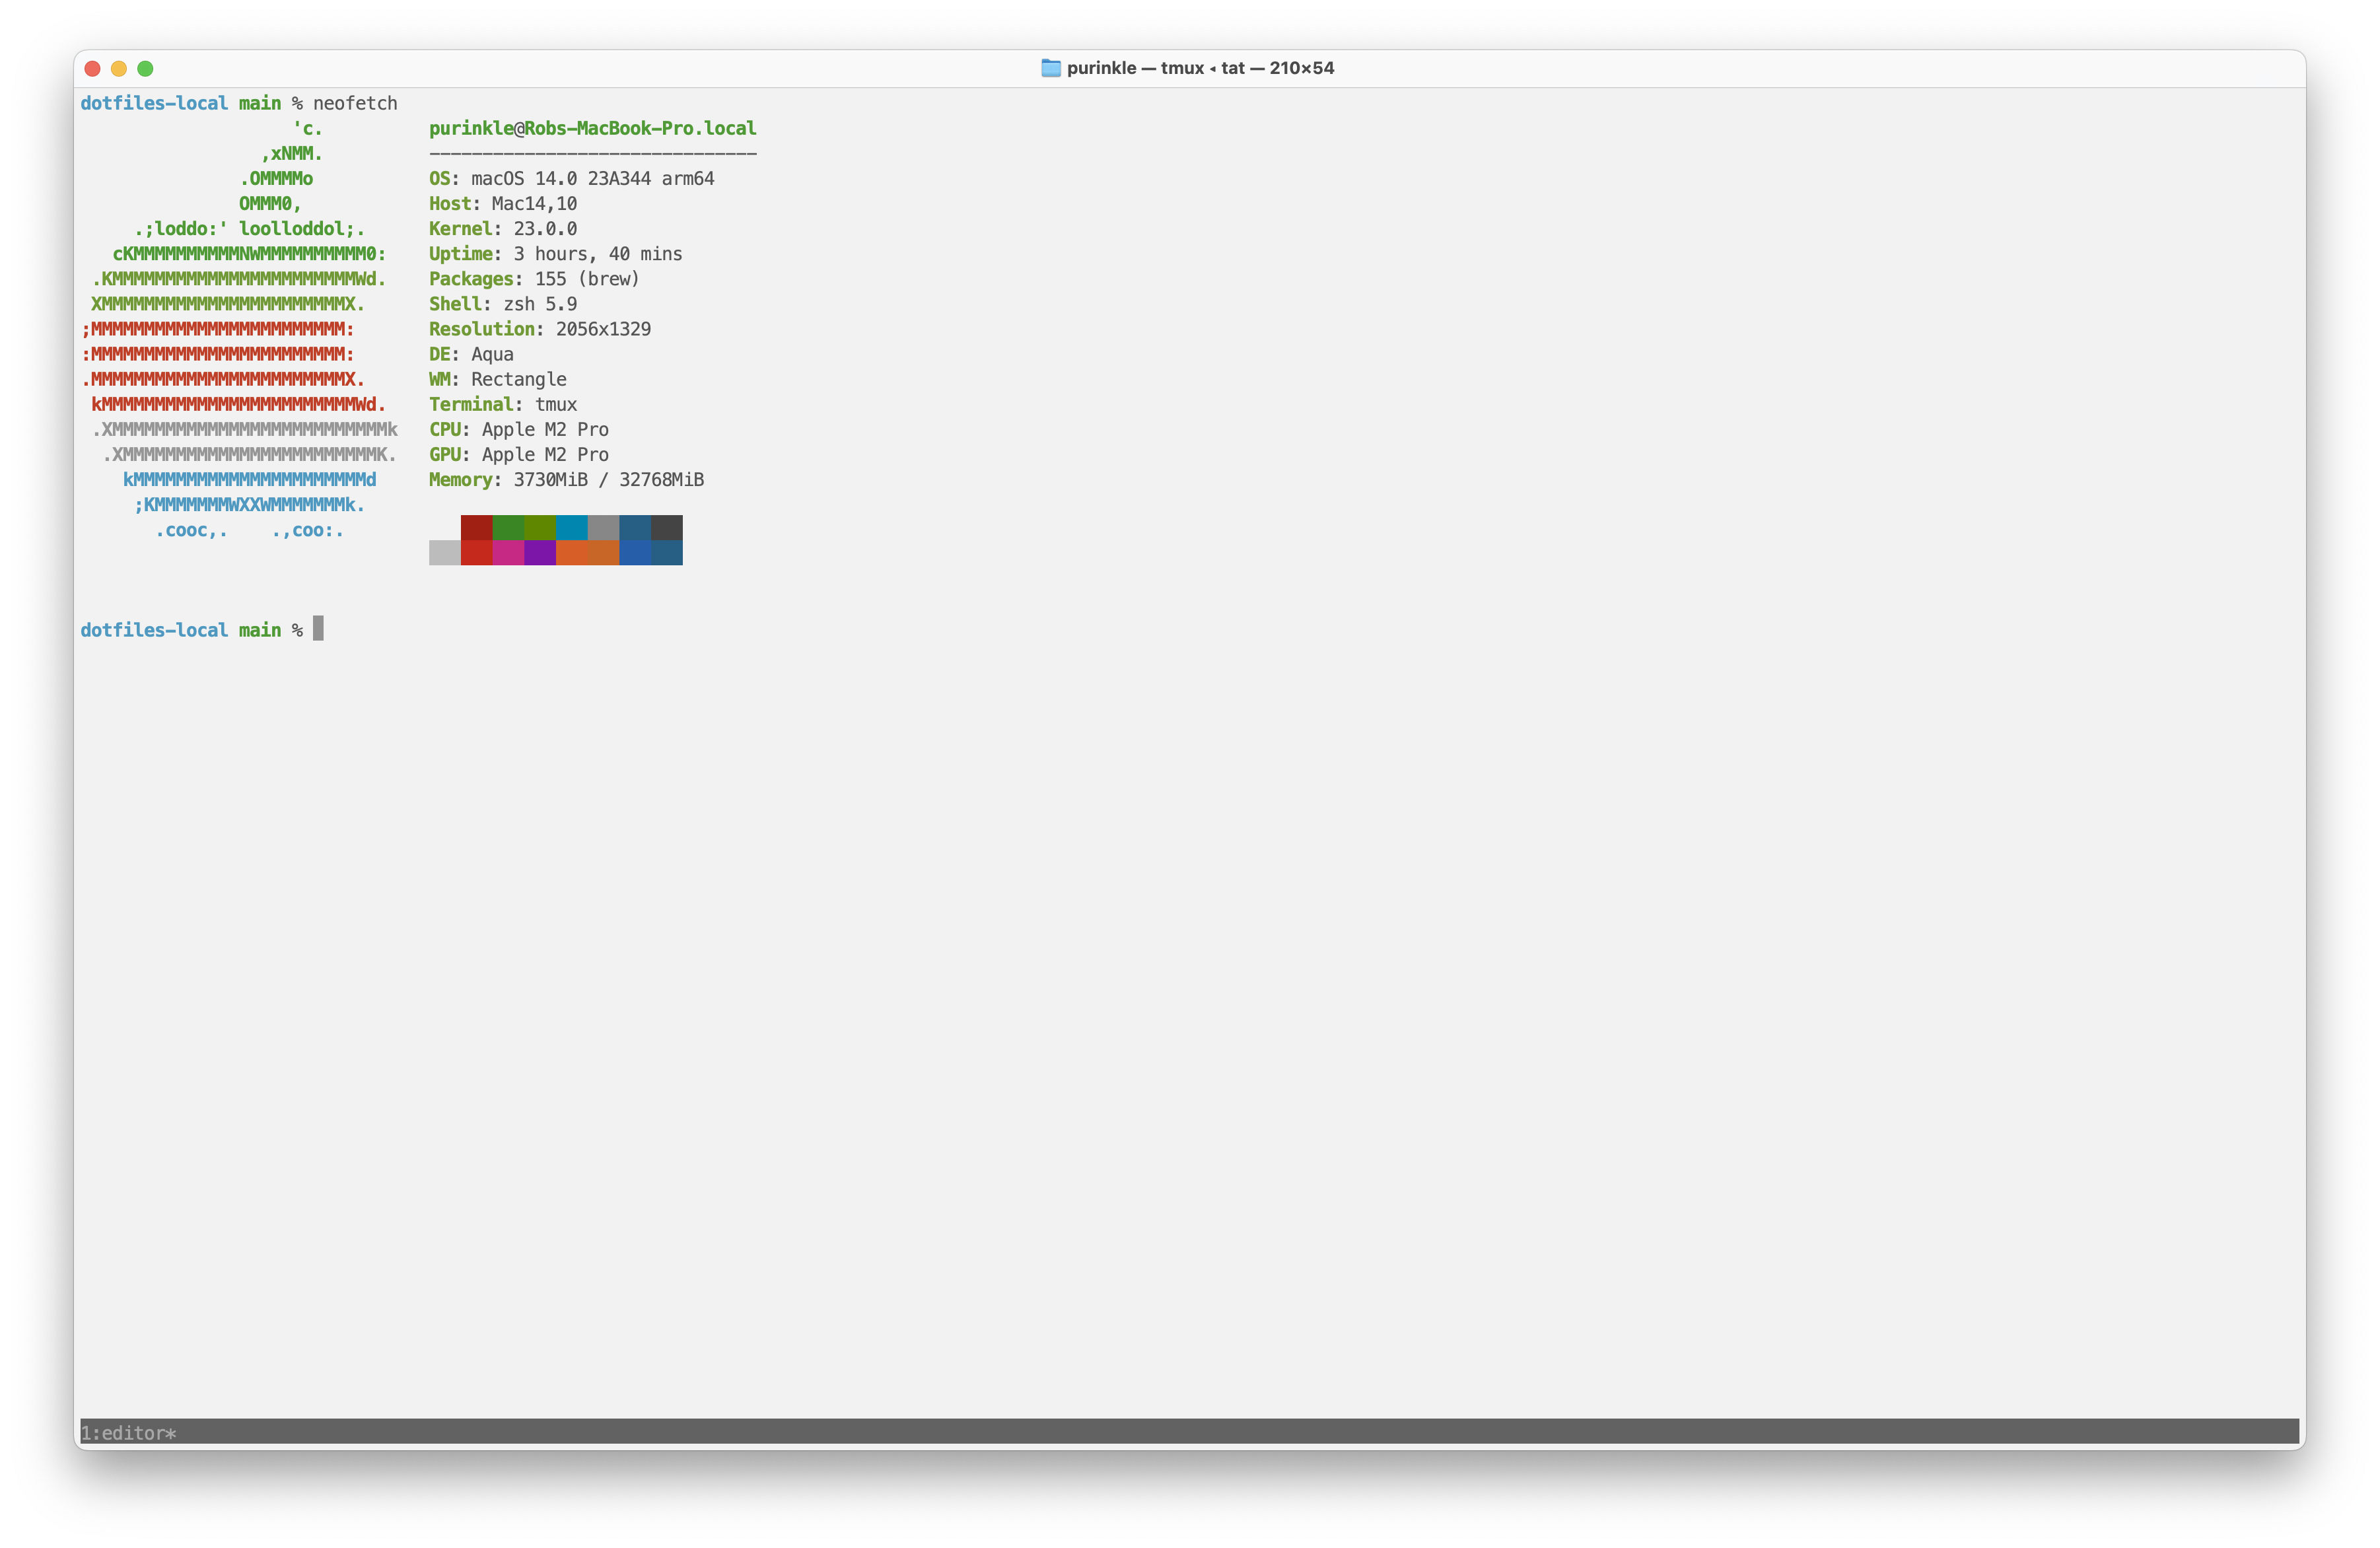Click the 'CPU: Apple M2 Pro' line
This screenshot has width=2380, height=1548.
(518, 429)
